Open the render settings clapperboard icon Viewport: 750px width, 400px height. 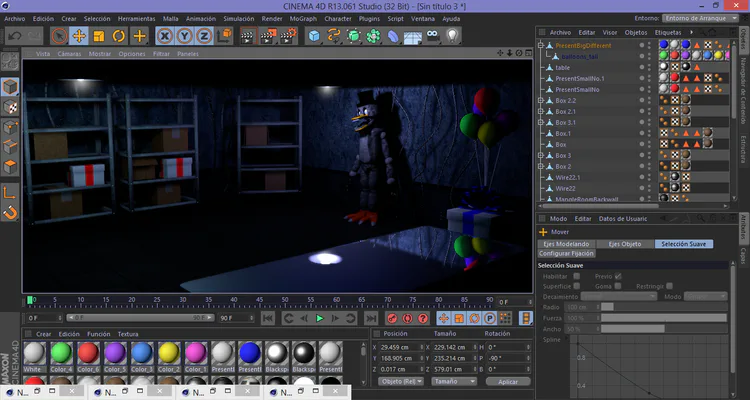(288, 36)
